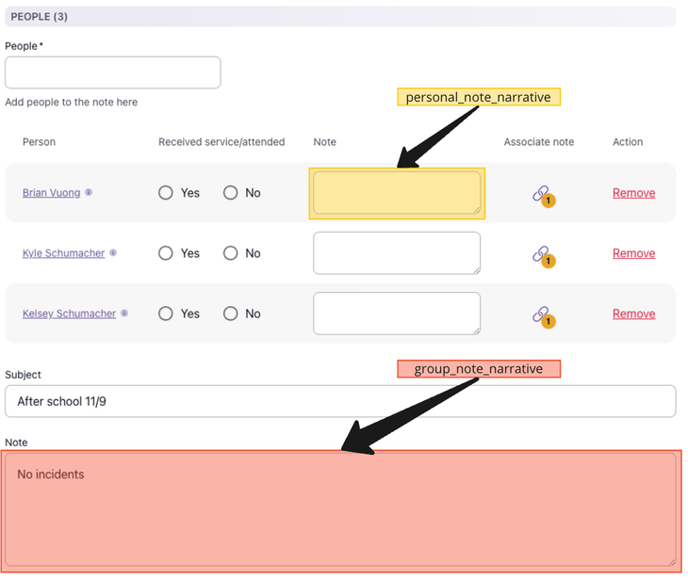Viewport: 688px width, 579px height.
Task: Click info icon beside Kelsey Schumacher
Action: tap(124, 313)
